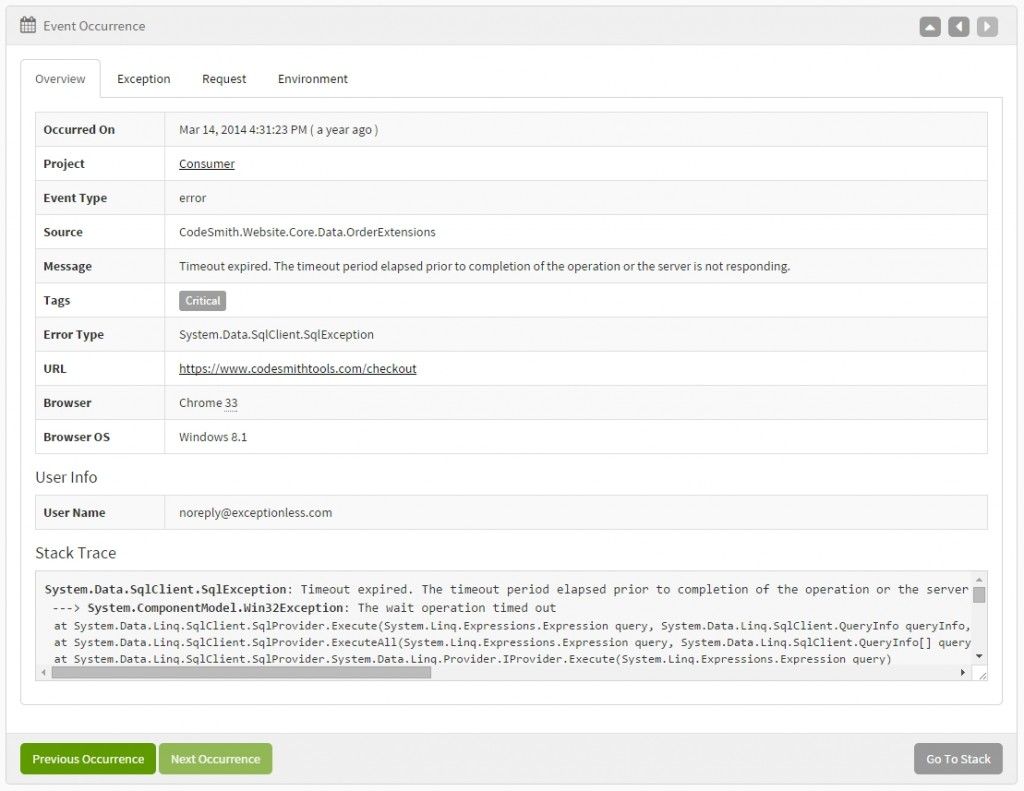Switch to the Environment tab
The width and height of the screenshot is (1024, 791).
coord(313,78)
